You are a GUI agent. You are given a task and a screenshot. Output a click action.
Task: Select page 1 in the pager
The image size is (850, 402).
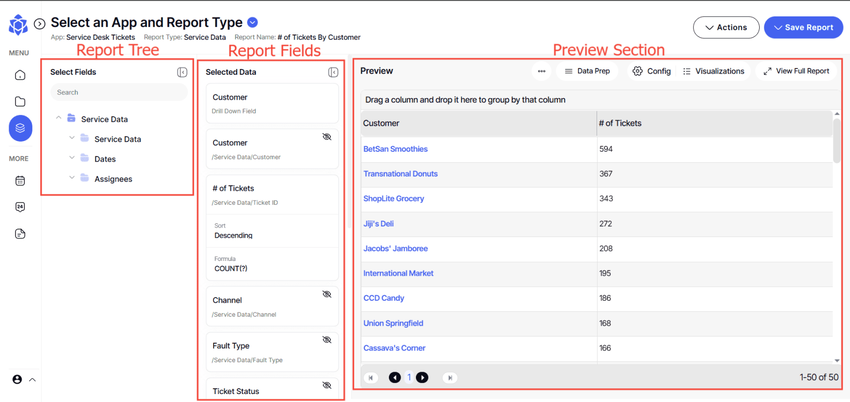(409, 378)
